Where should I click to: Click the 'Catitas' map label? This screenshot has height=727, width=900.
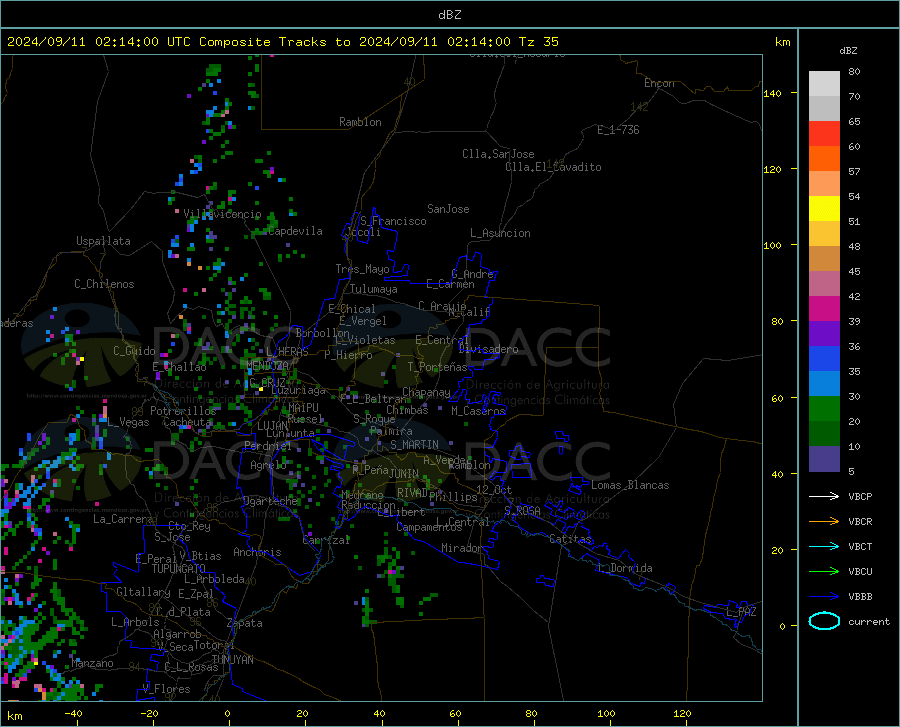(x=570, y=539)
